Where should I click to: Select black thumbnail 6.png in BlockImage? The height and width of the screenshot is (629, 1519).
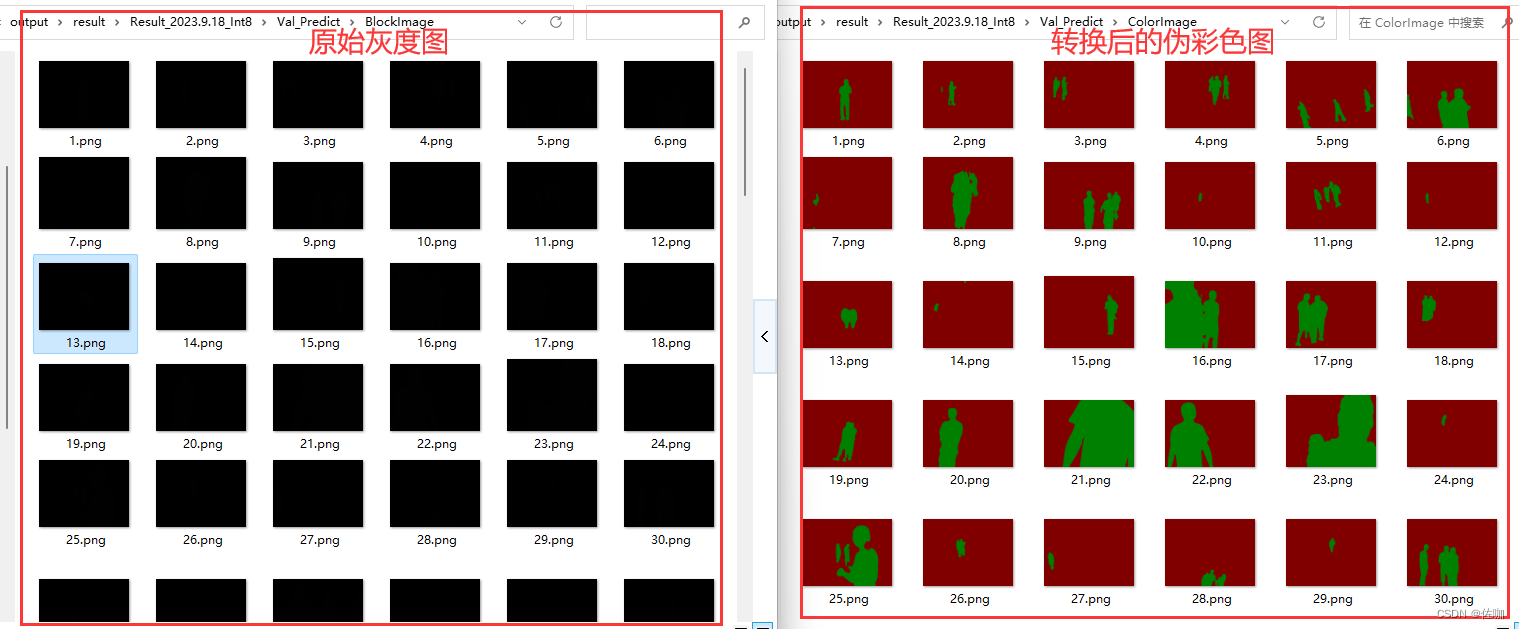pos(669,94)
